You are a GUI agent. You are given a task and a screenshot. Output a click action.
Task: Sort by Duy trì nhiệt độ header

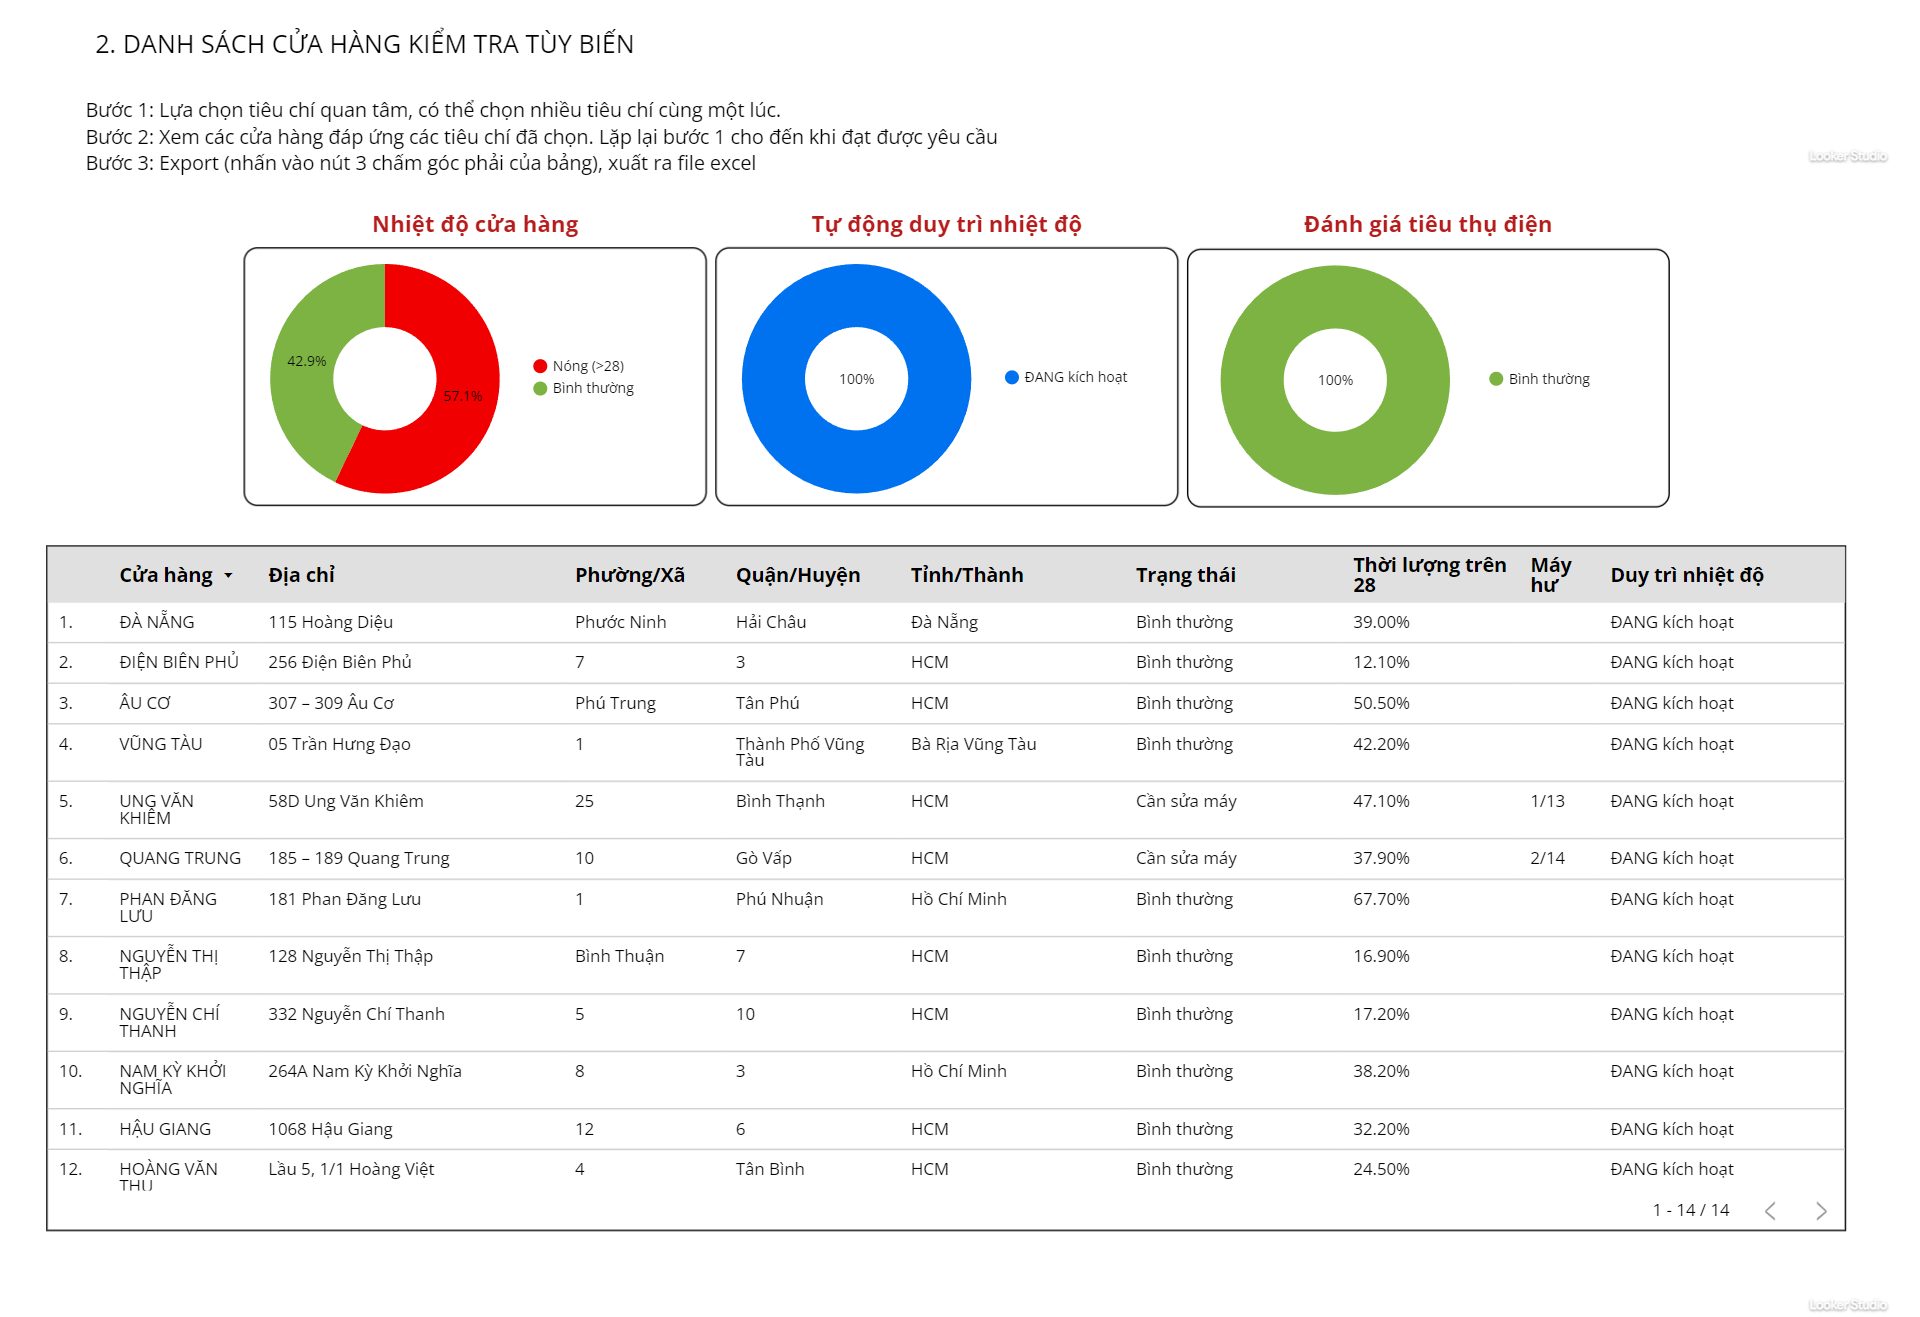[1686, 575]
